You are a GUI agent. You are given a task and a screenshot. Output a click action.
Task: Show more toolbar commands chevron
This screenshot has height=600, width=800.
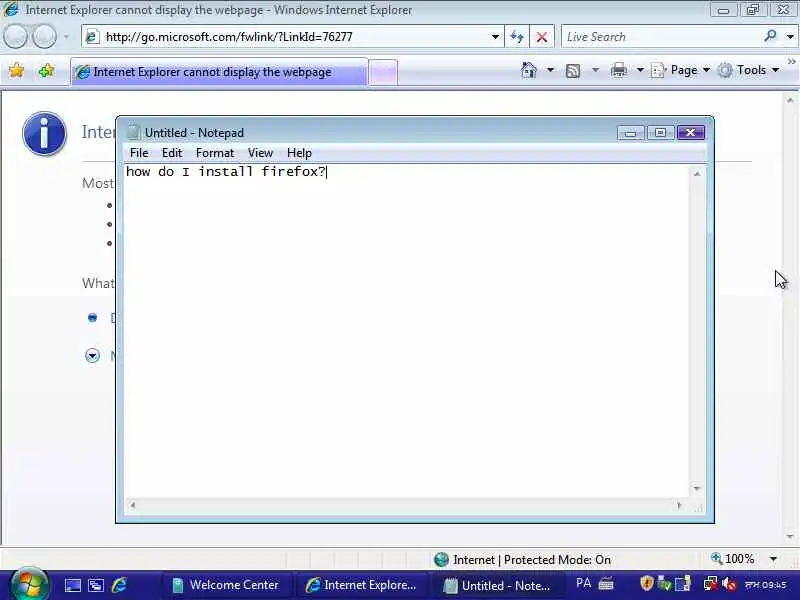click(x=791, y=62)
